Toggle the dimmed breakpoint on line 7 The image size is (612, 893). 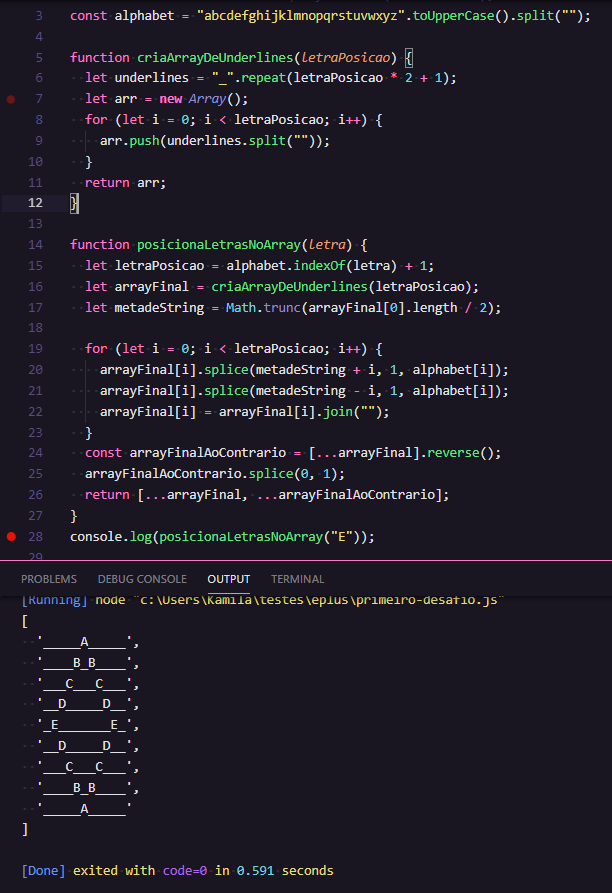11,99
